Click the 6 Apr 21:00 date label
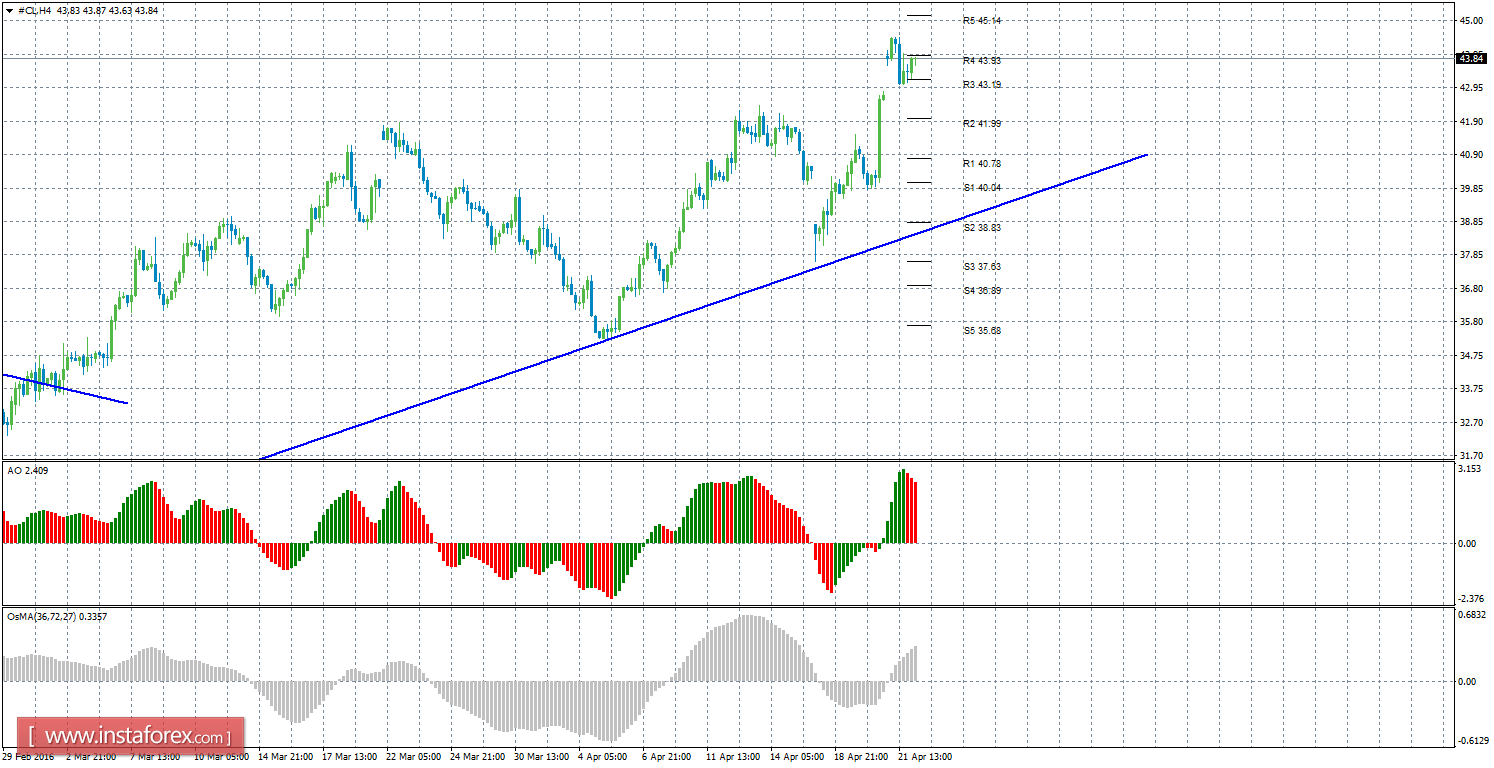This screenshot has height=768, width=1494. [x=667, y=757]
